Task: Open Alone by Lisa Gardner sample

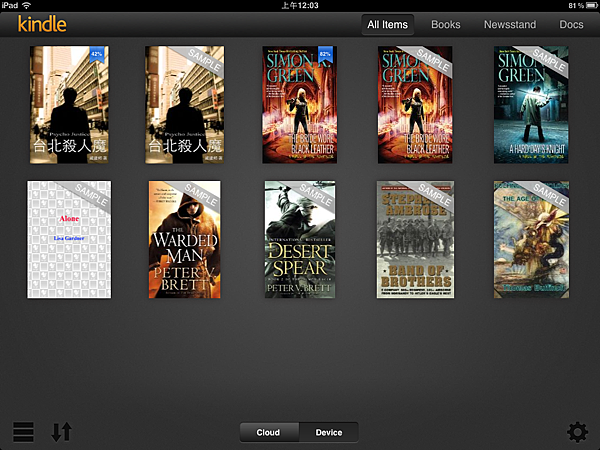Action: click(69, 240)
